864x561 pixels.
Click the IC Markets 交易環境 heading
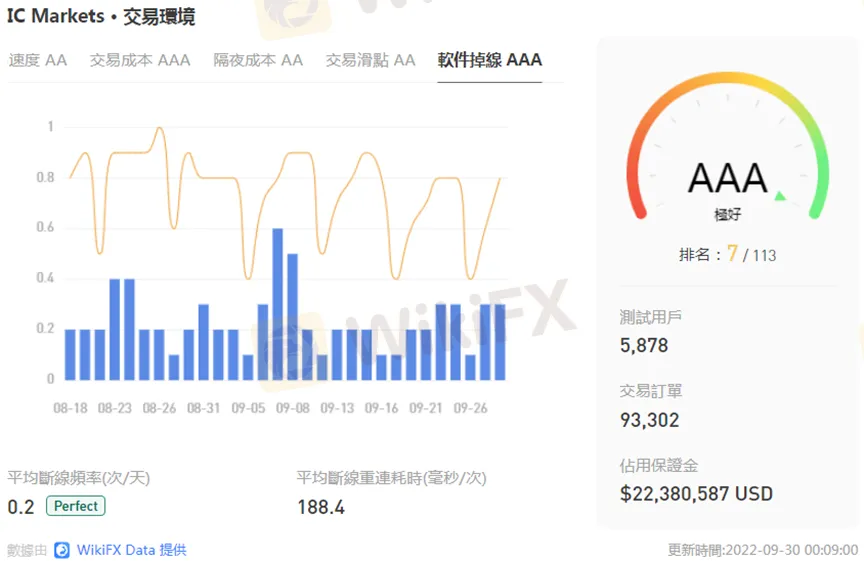pos(101,16)
